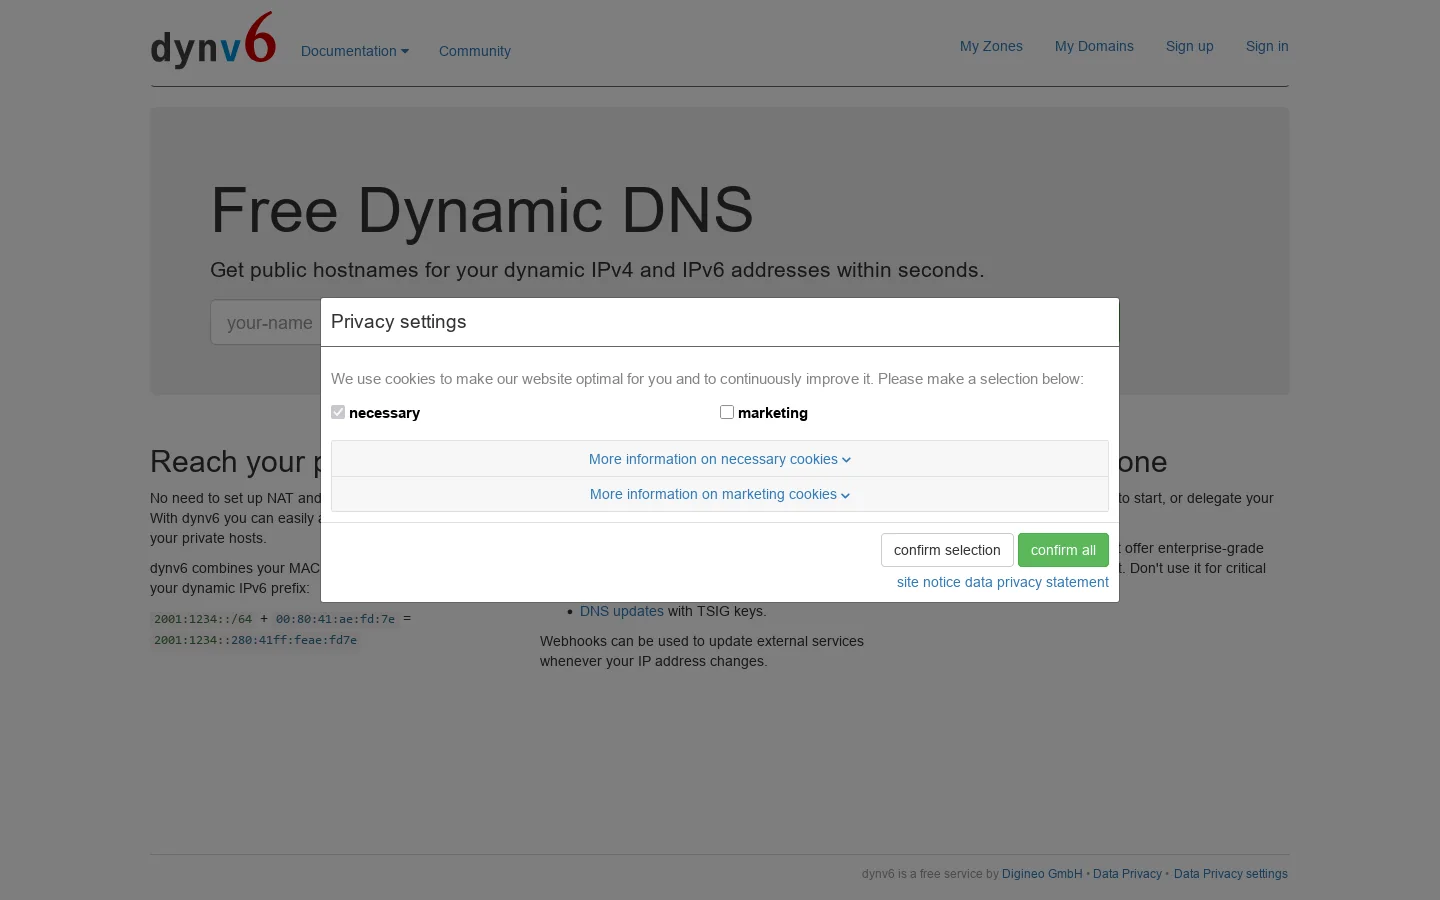Image resolution: width=1440 pixels, height=900 pixels.
Task: Open the Data Privacy footer link
Action: click(x=1127, y=874)
